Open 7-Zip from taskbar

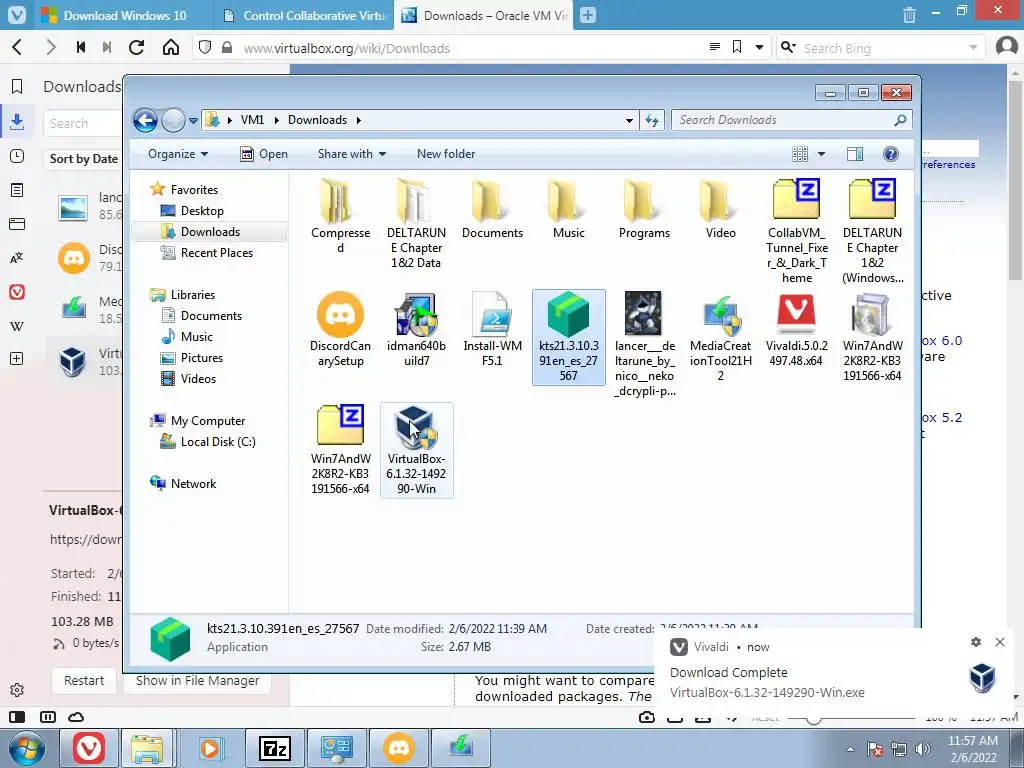[274, 748]
